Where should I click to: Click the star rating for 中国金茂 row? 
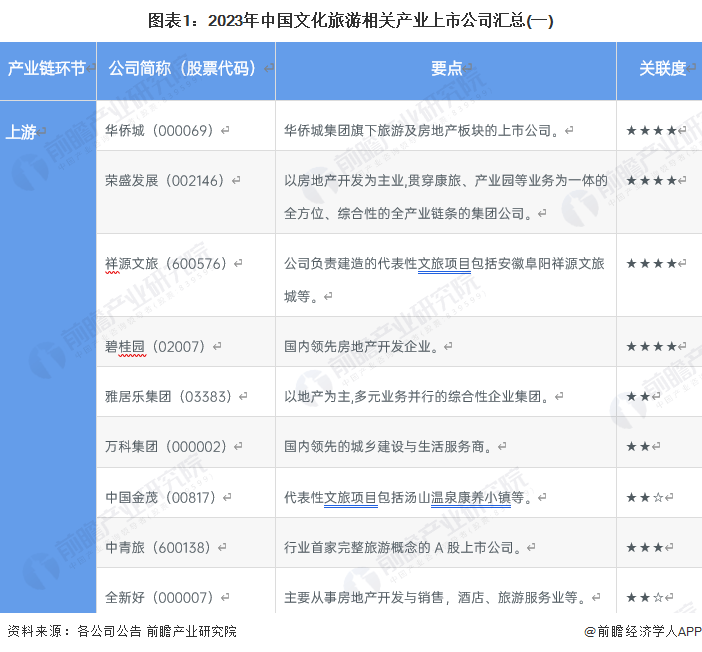[644, 497]
